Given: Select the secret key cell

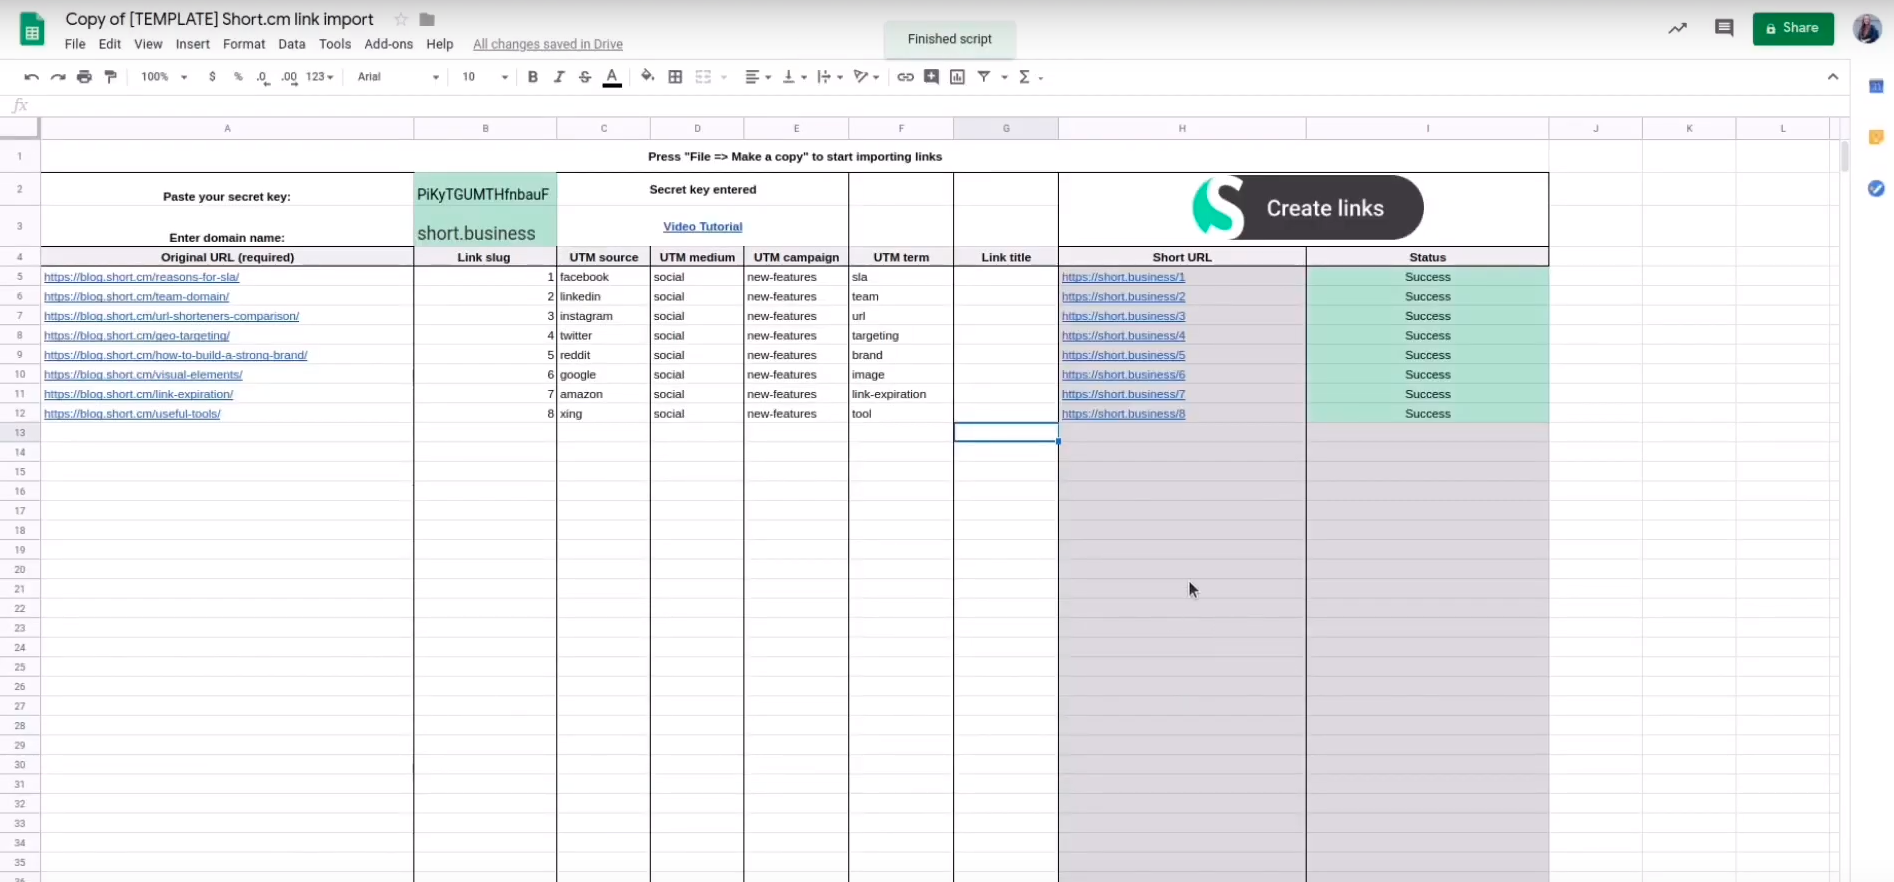Looking at the screenshot, I should [485, 190].
